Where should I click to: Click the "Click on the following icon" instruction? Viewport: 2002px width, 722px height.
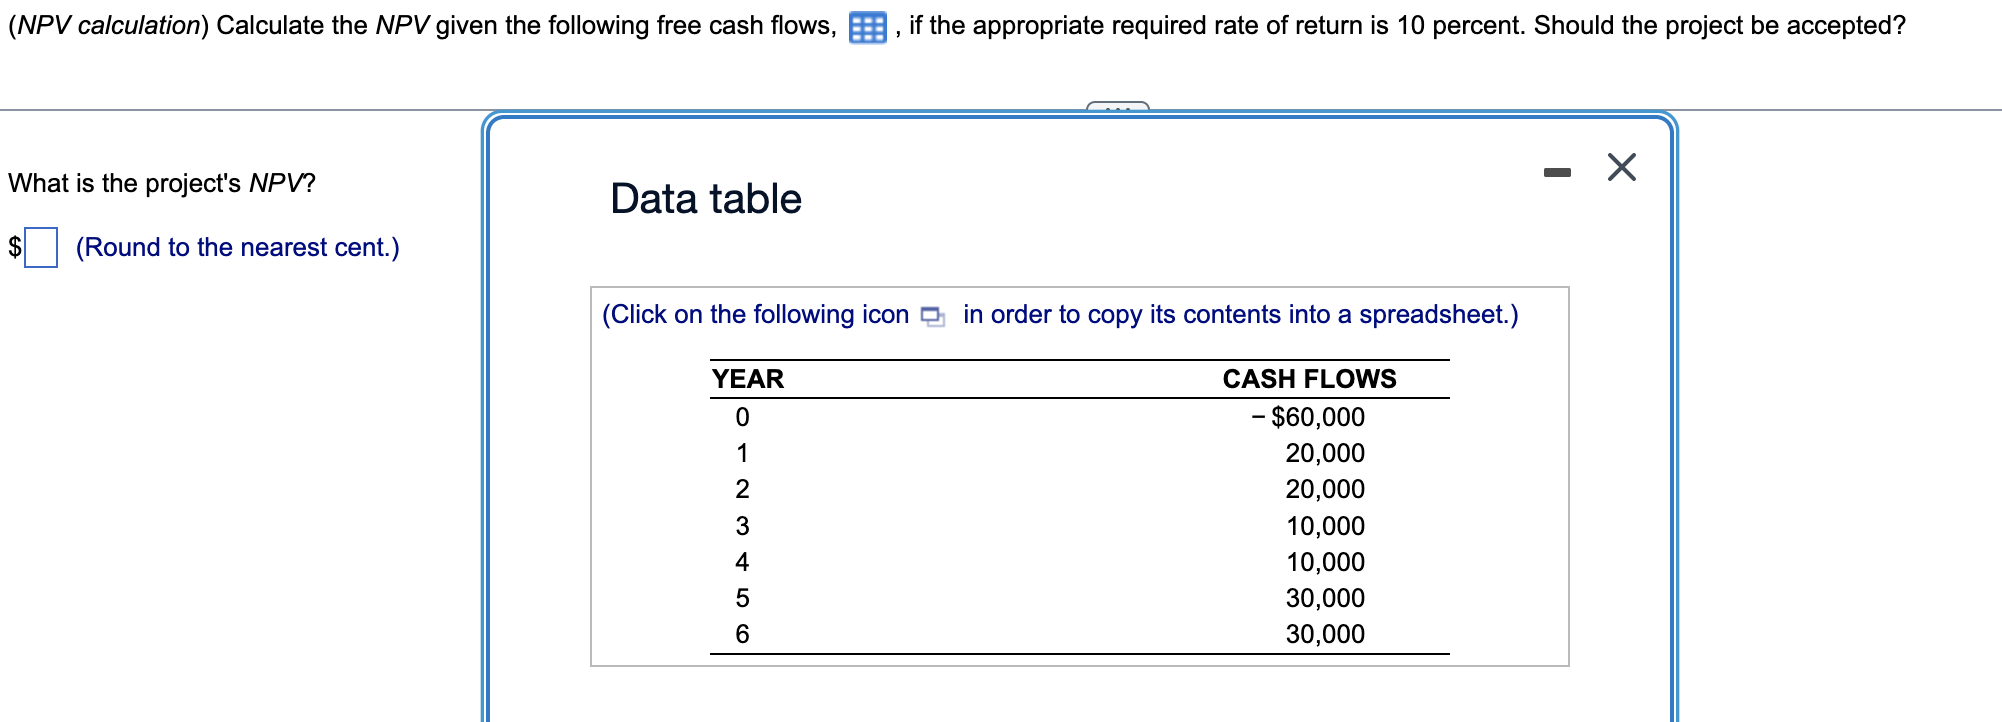click(755, 315)
